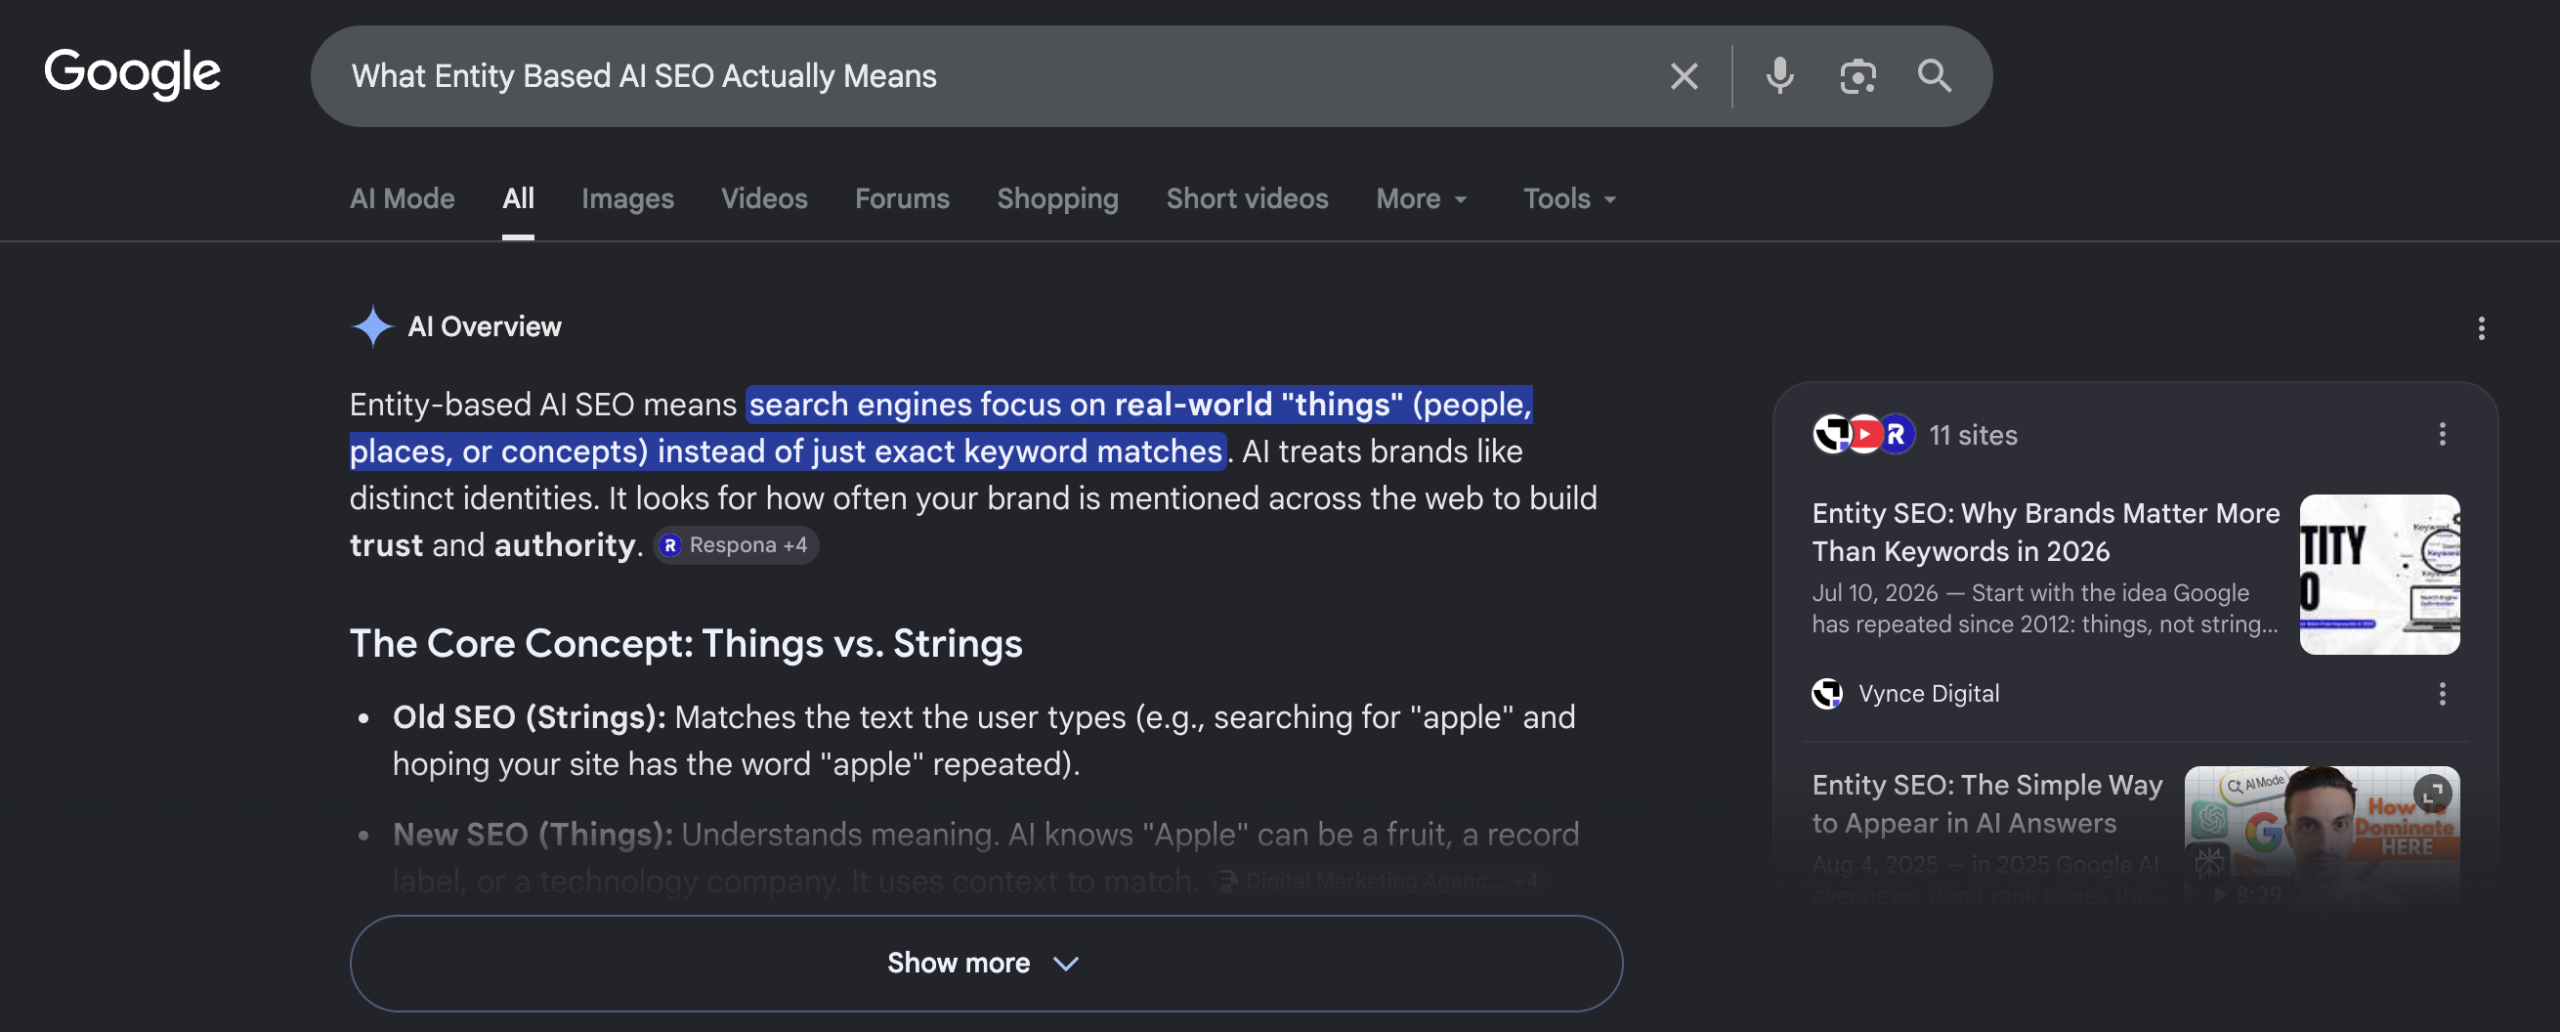Select the All results tab
The height and width of the screenshot is (1032, 2560).
click(x=518, y=198)
